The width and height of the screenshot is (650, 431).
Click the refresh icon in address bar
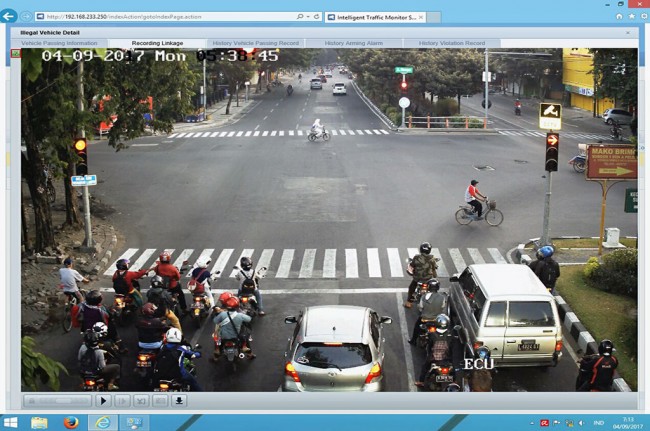click(x=315, y=17)
